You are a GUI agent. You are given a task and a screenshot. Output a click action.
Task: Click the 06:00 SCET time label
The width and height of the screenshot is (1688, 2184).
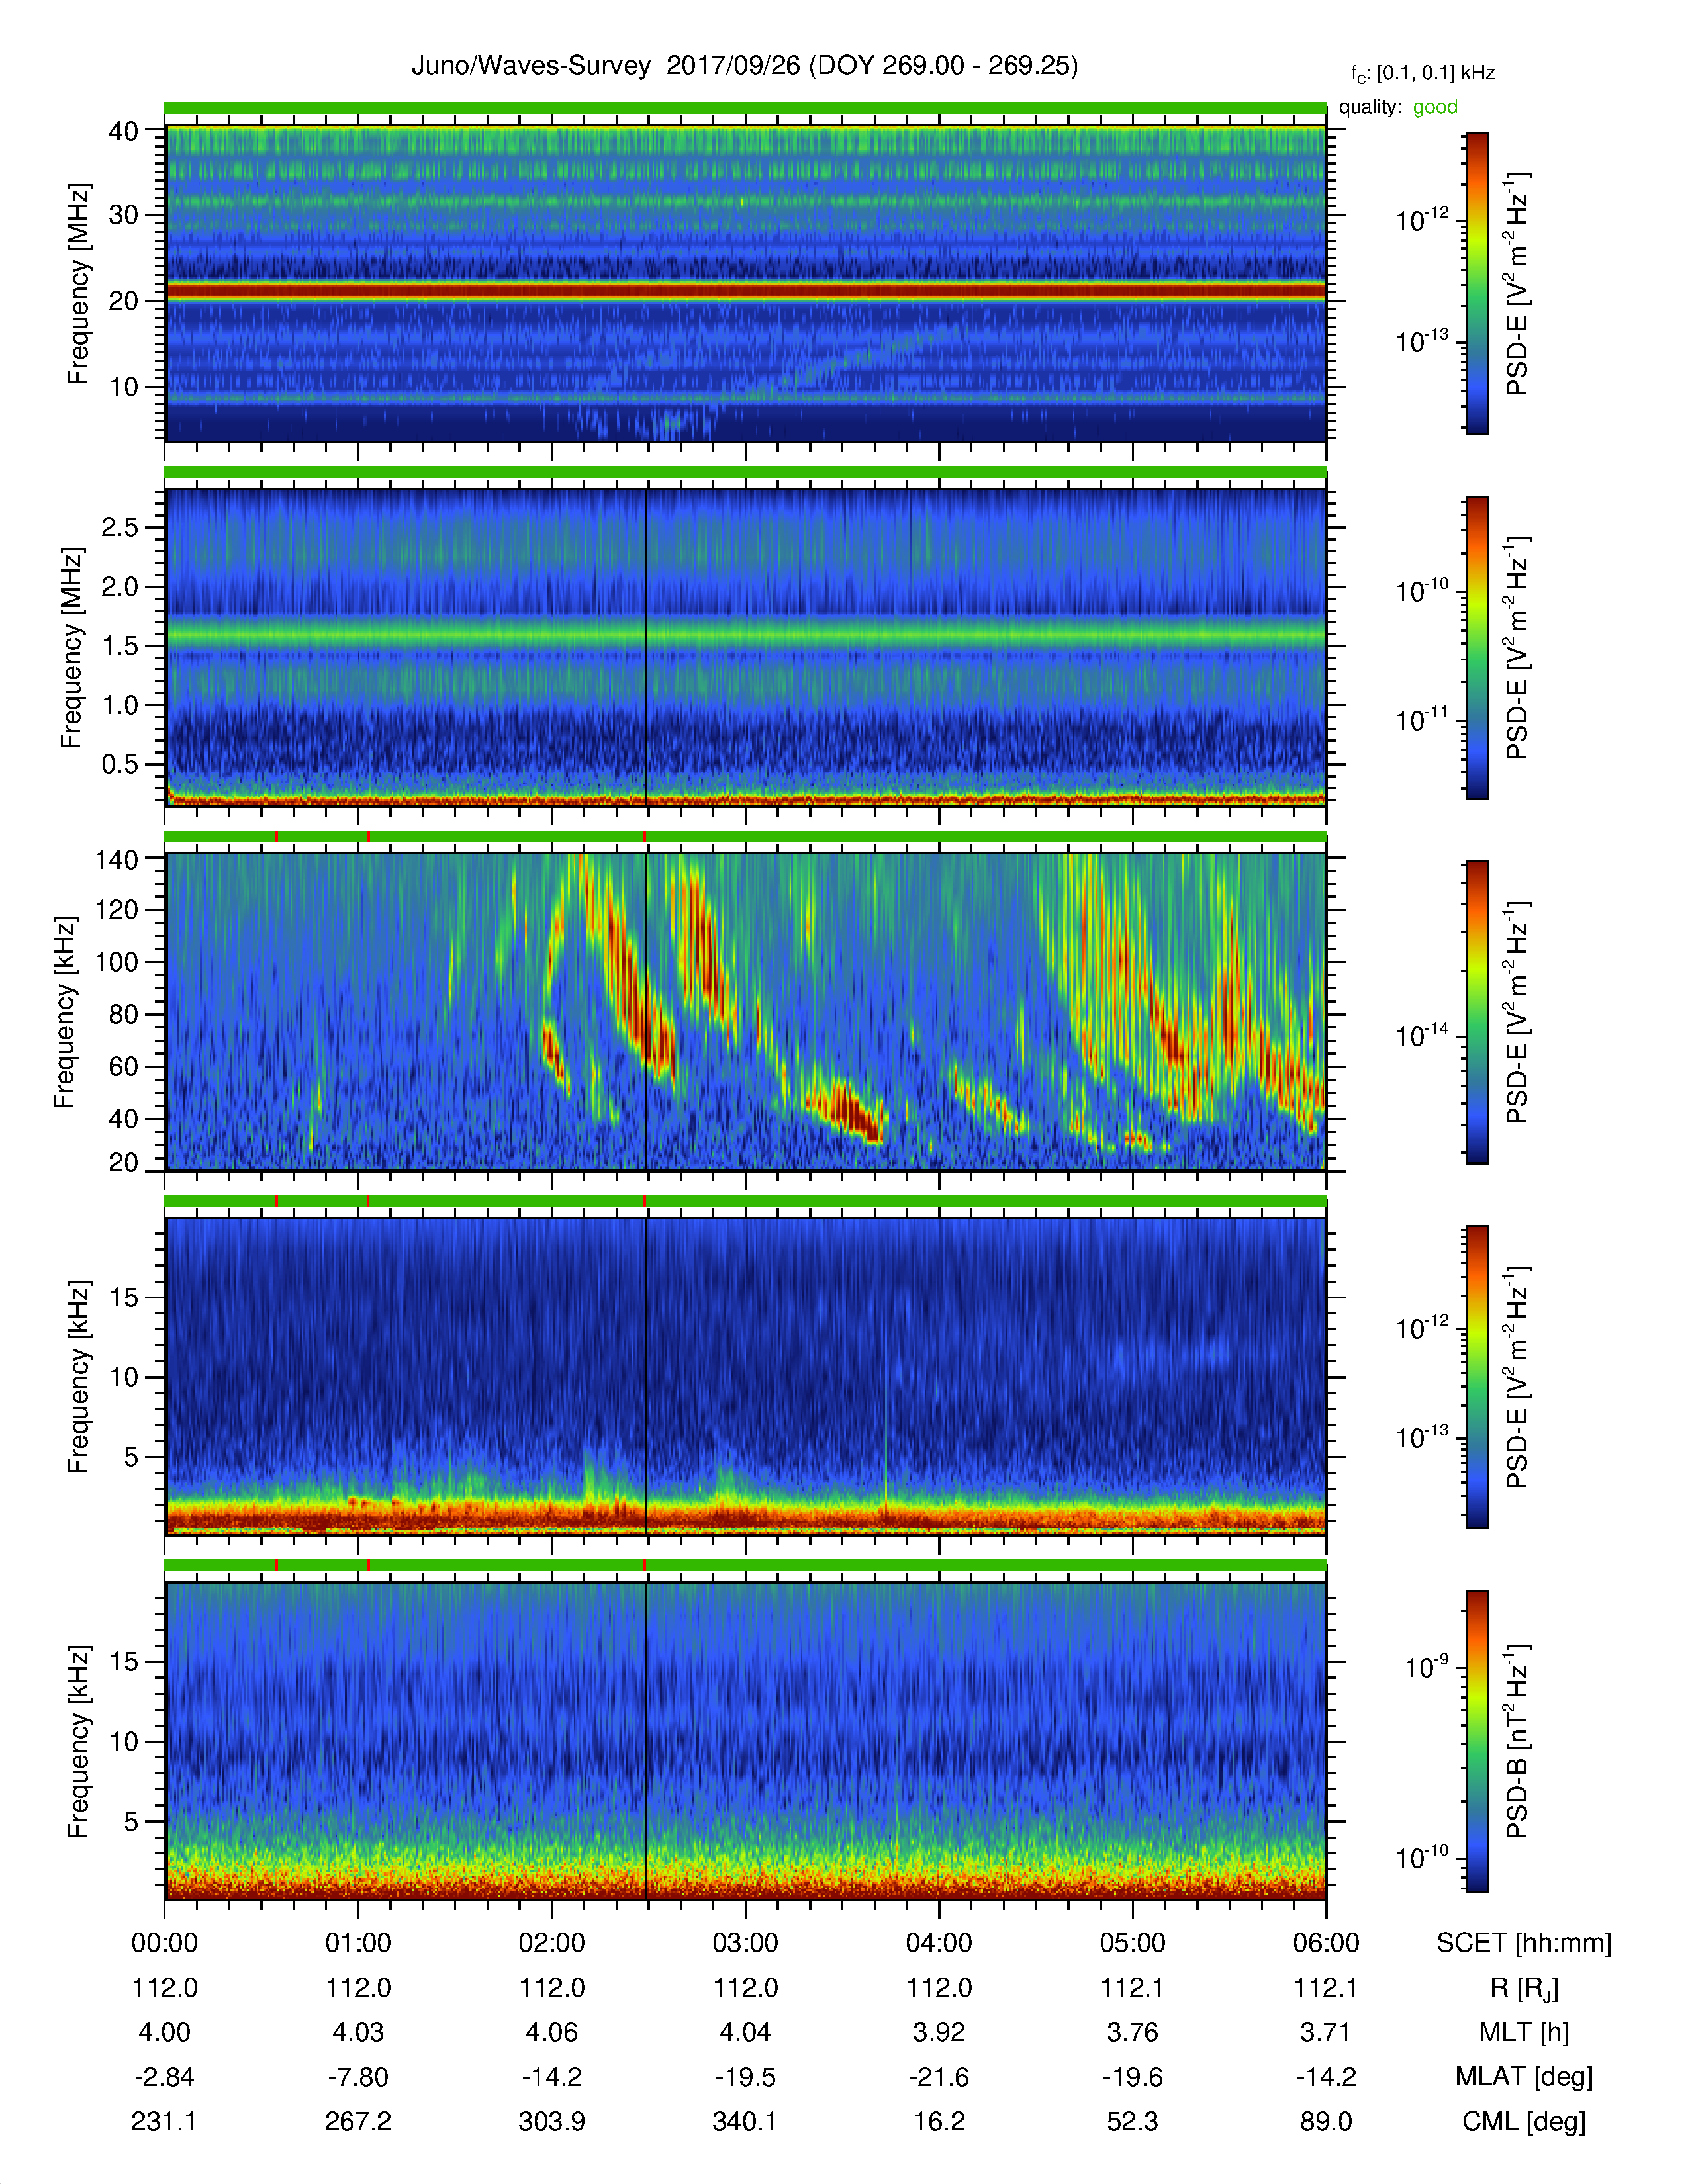[x=1326, y=1943]
